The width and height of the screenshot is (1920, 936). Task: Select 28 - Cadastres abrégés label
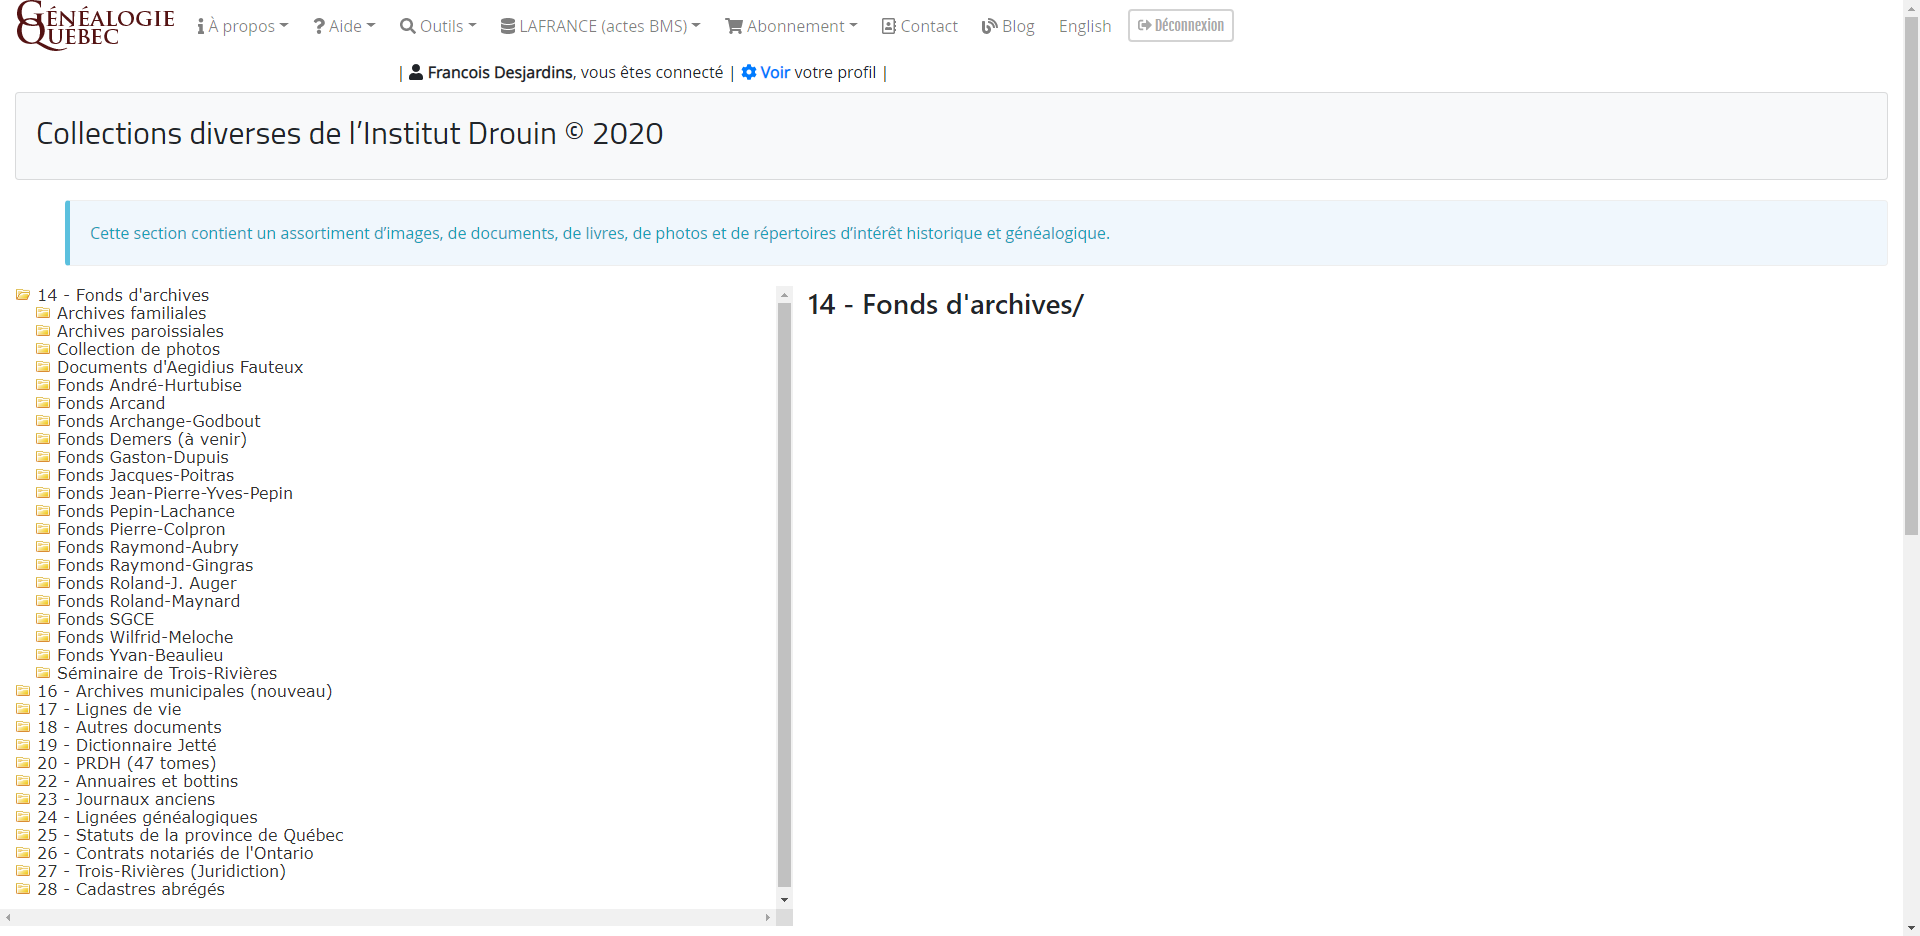point(131,889)
